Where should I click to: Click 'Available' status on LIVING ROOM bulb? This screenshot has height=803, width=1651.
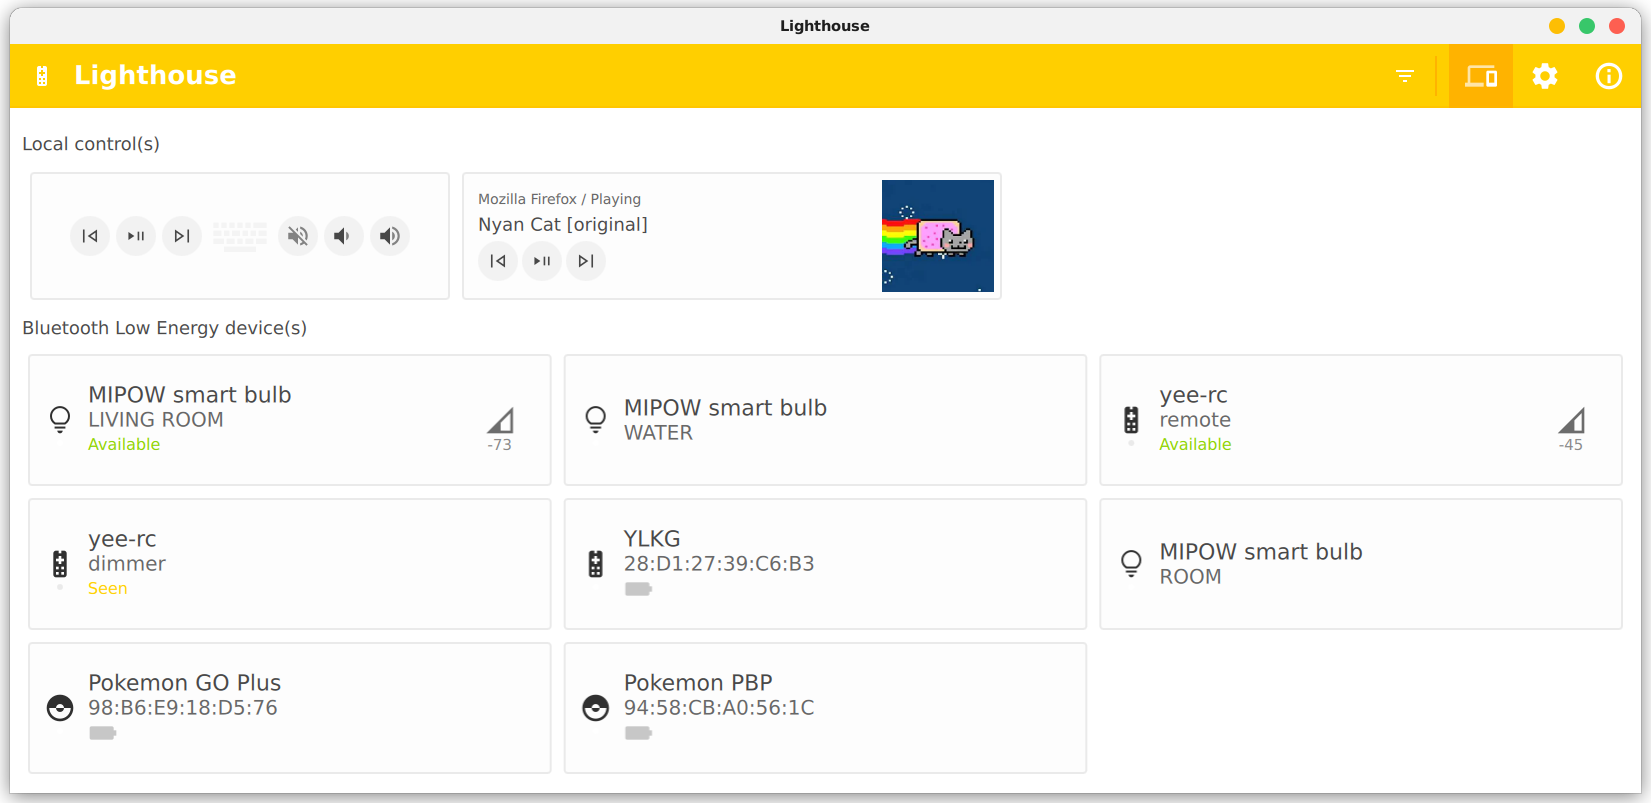coord(124,445)
